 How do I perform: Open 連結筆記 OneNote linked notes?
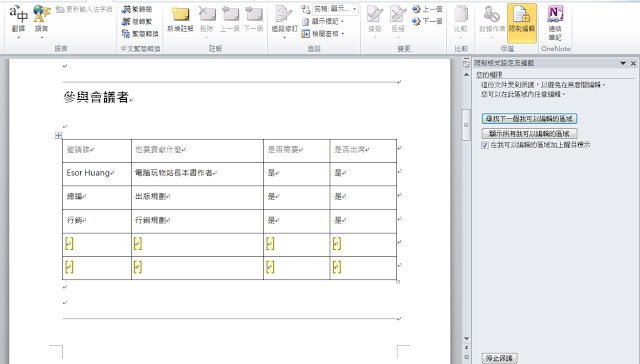pos(555,23)
